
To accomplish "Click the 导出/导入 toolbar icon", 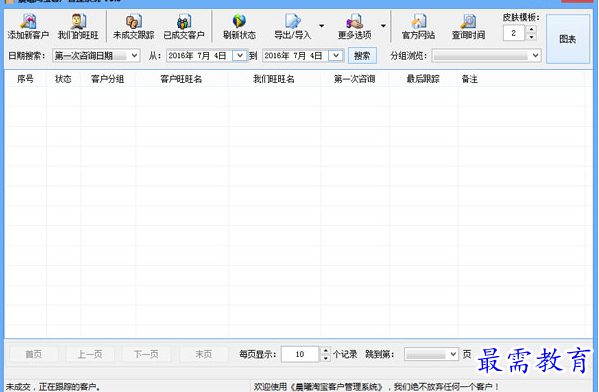I will coord(293,26).
